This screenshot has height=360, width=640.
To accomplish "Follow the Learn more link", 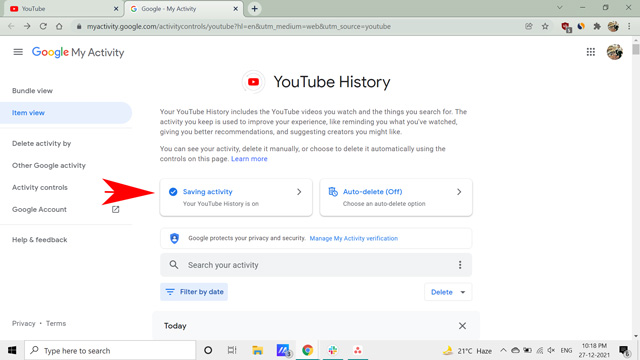I will (x=249, y=159).
